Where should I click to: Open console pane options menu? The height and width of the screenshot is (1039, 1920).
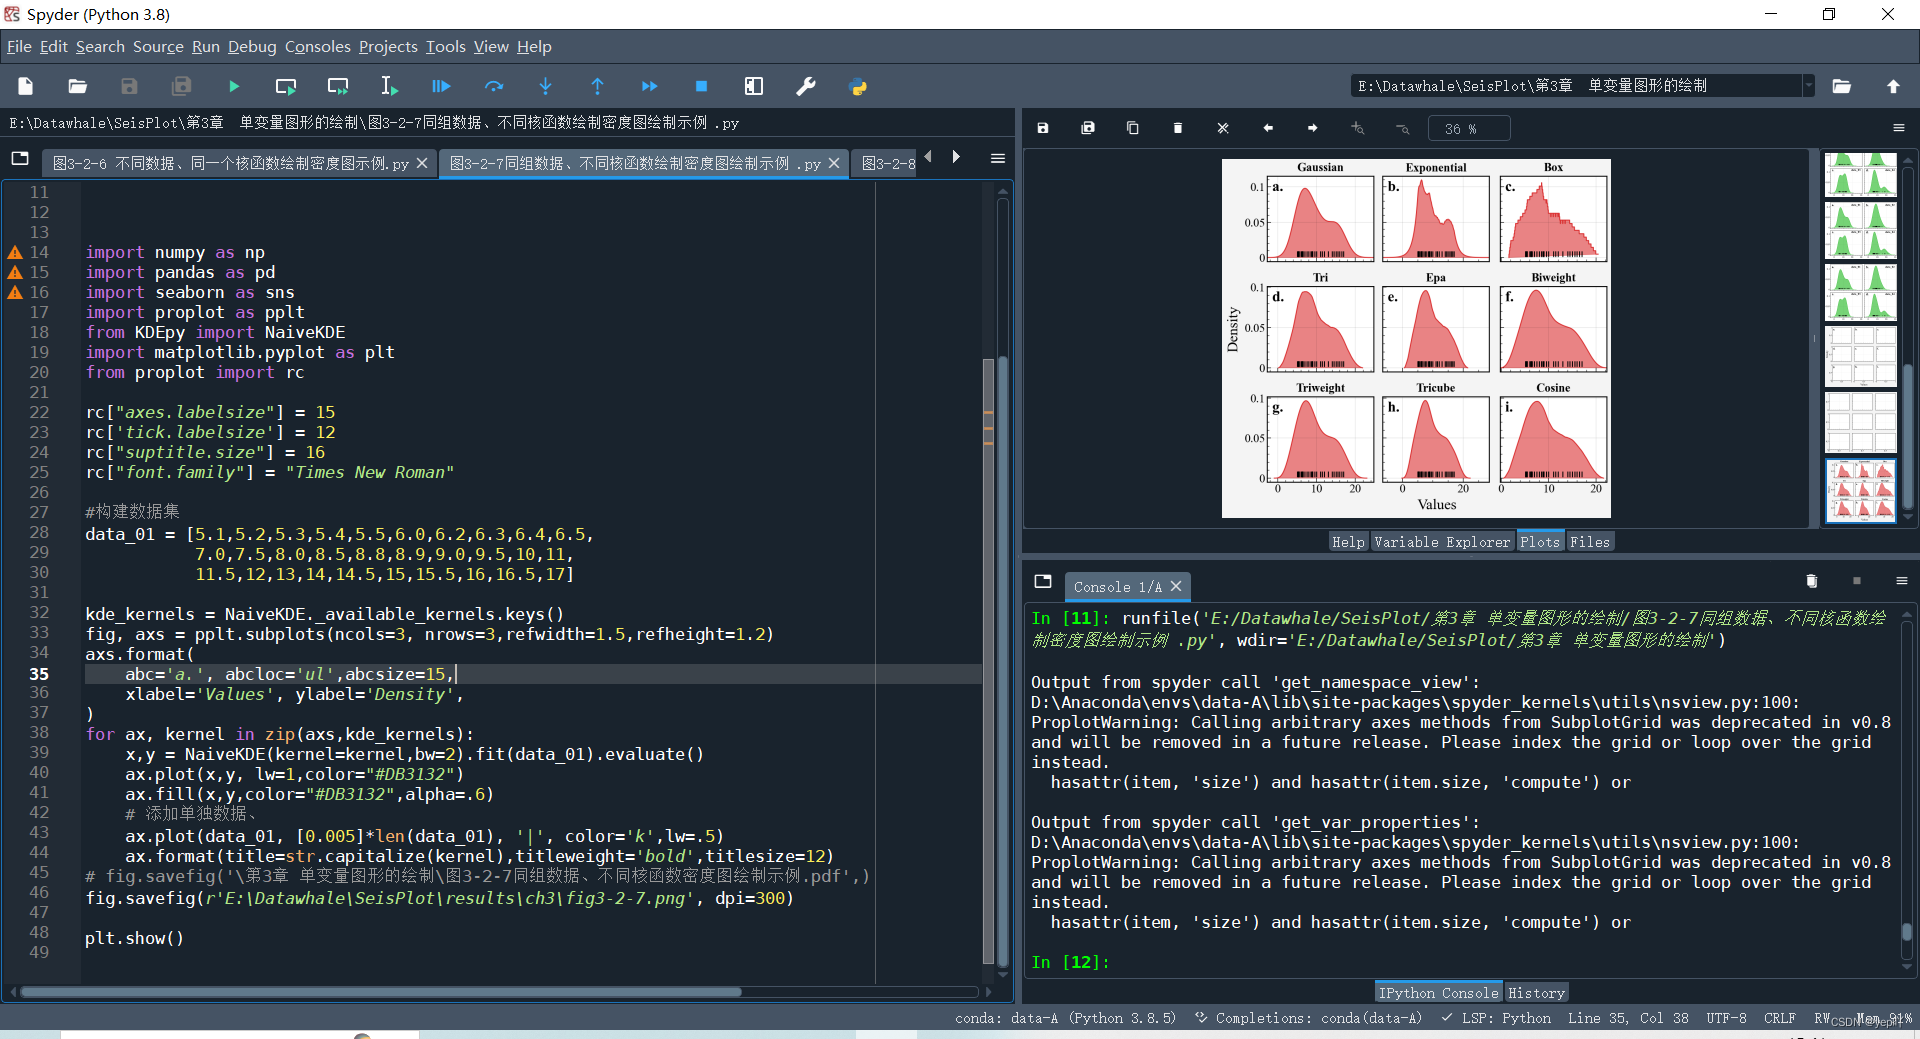point(1902,581)
